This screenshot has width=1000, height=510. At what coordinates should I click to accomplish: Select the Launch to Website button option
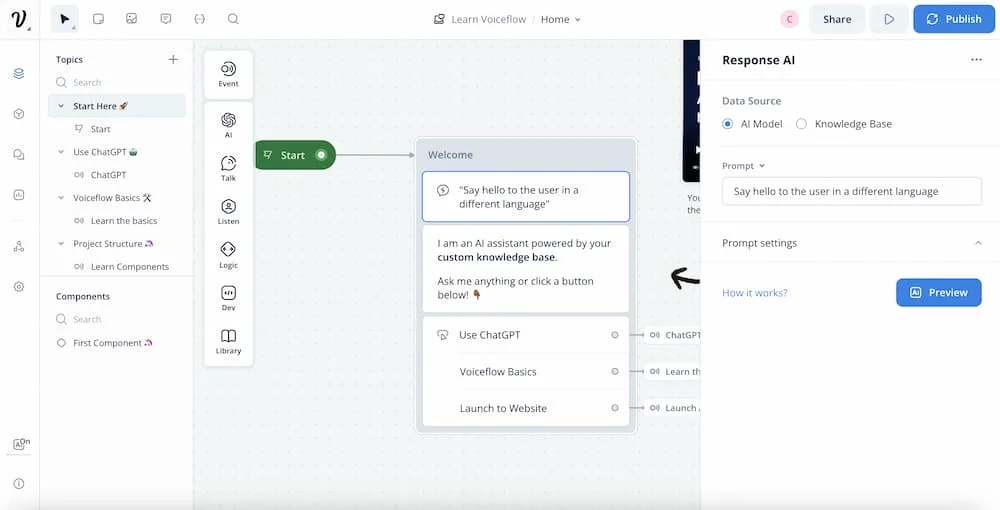[526, 408]
